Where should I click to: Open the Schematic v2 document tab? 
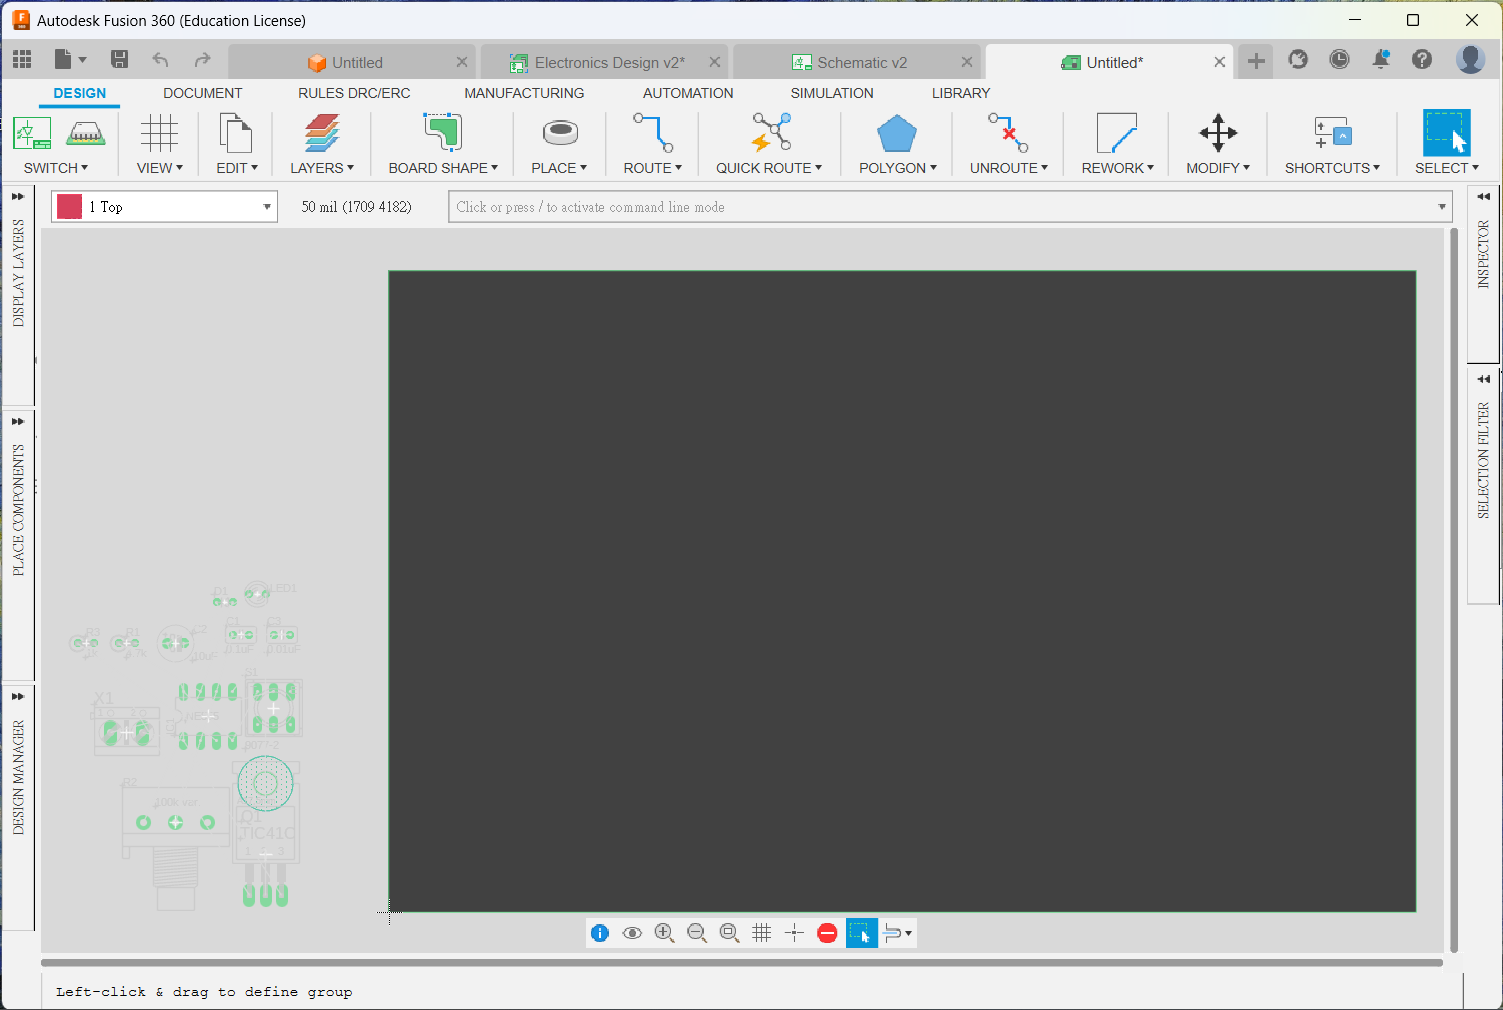(x=861, y=62)
